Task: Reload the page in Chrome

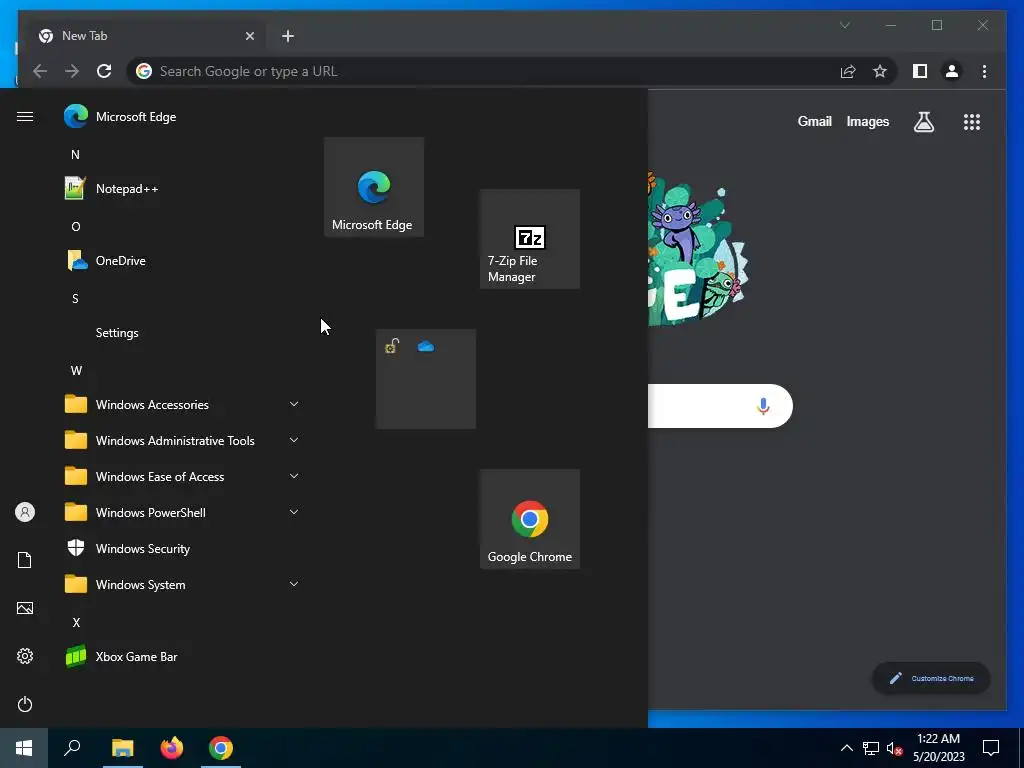Action: pyautogui.click(x=104, y=71)
